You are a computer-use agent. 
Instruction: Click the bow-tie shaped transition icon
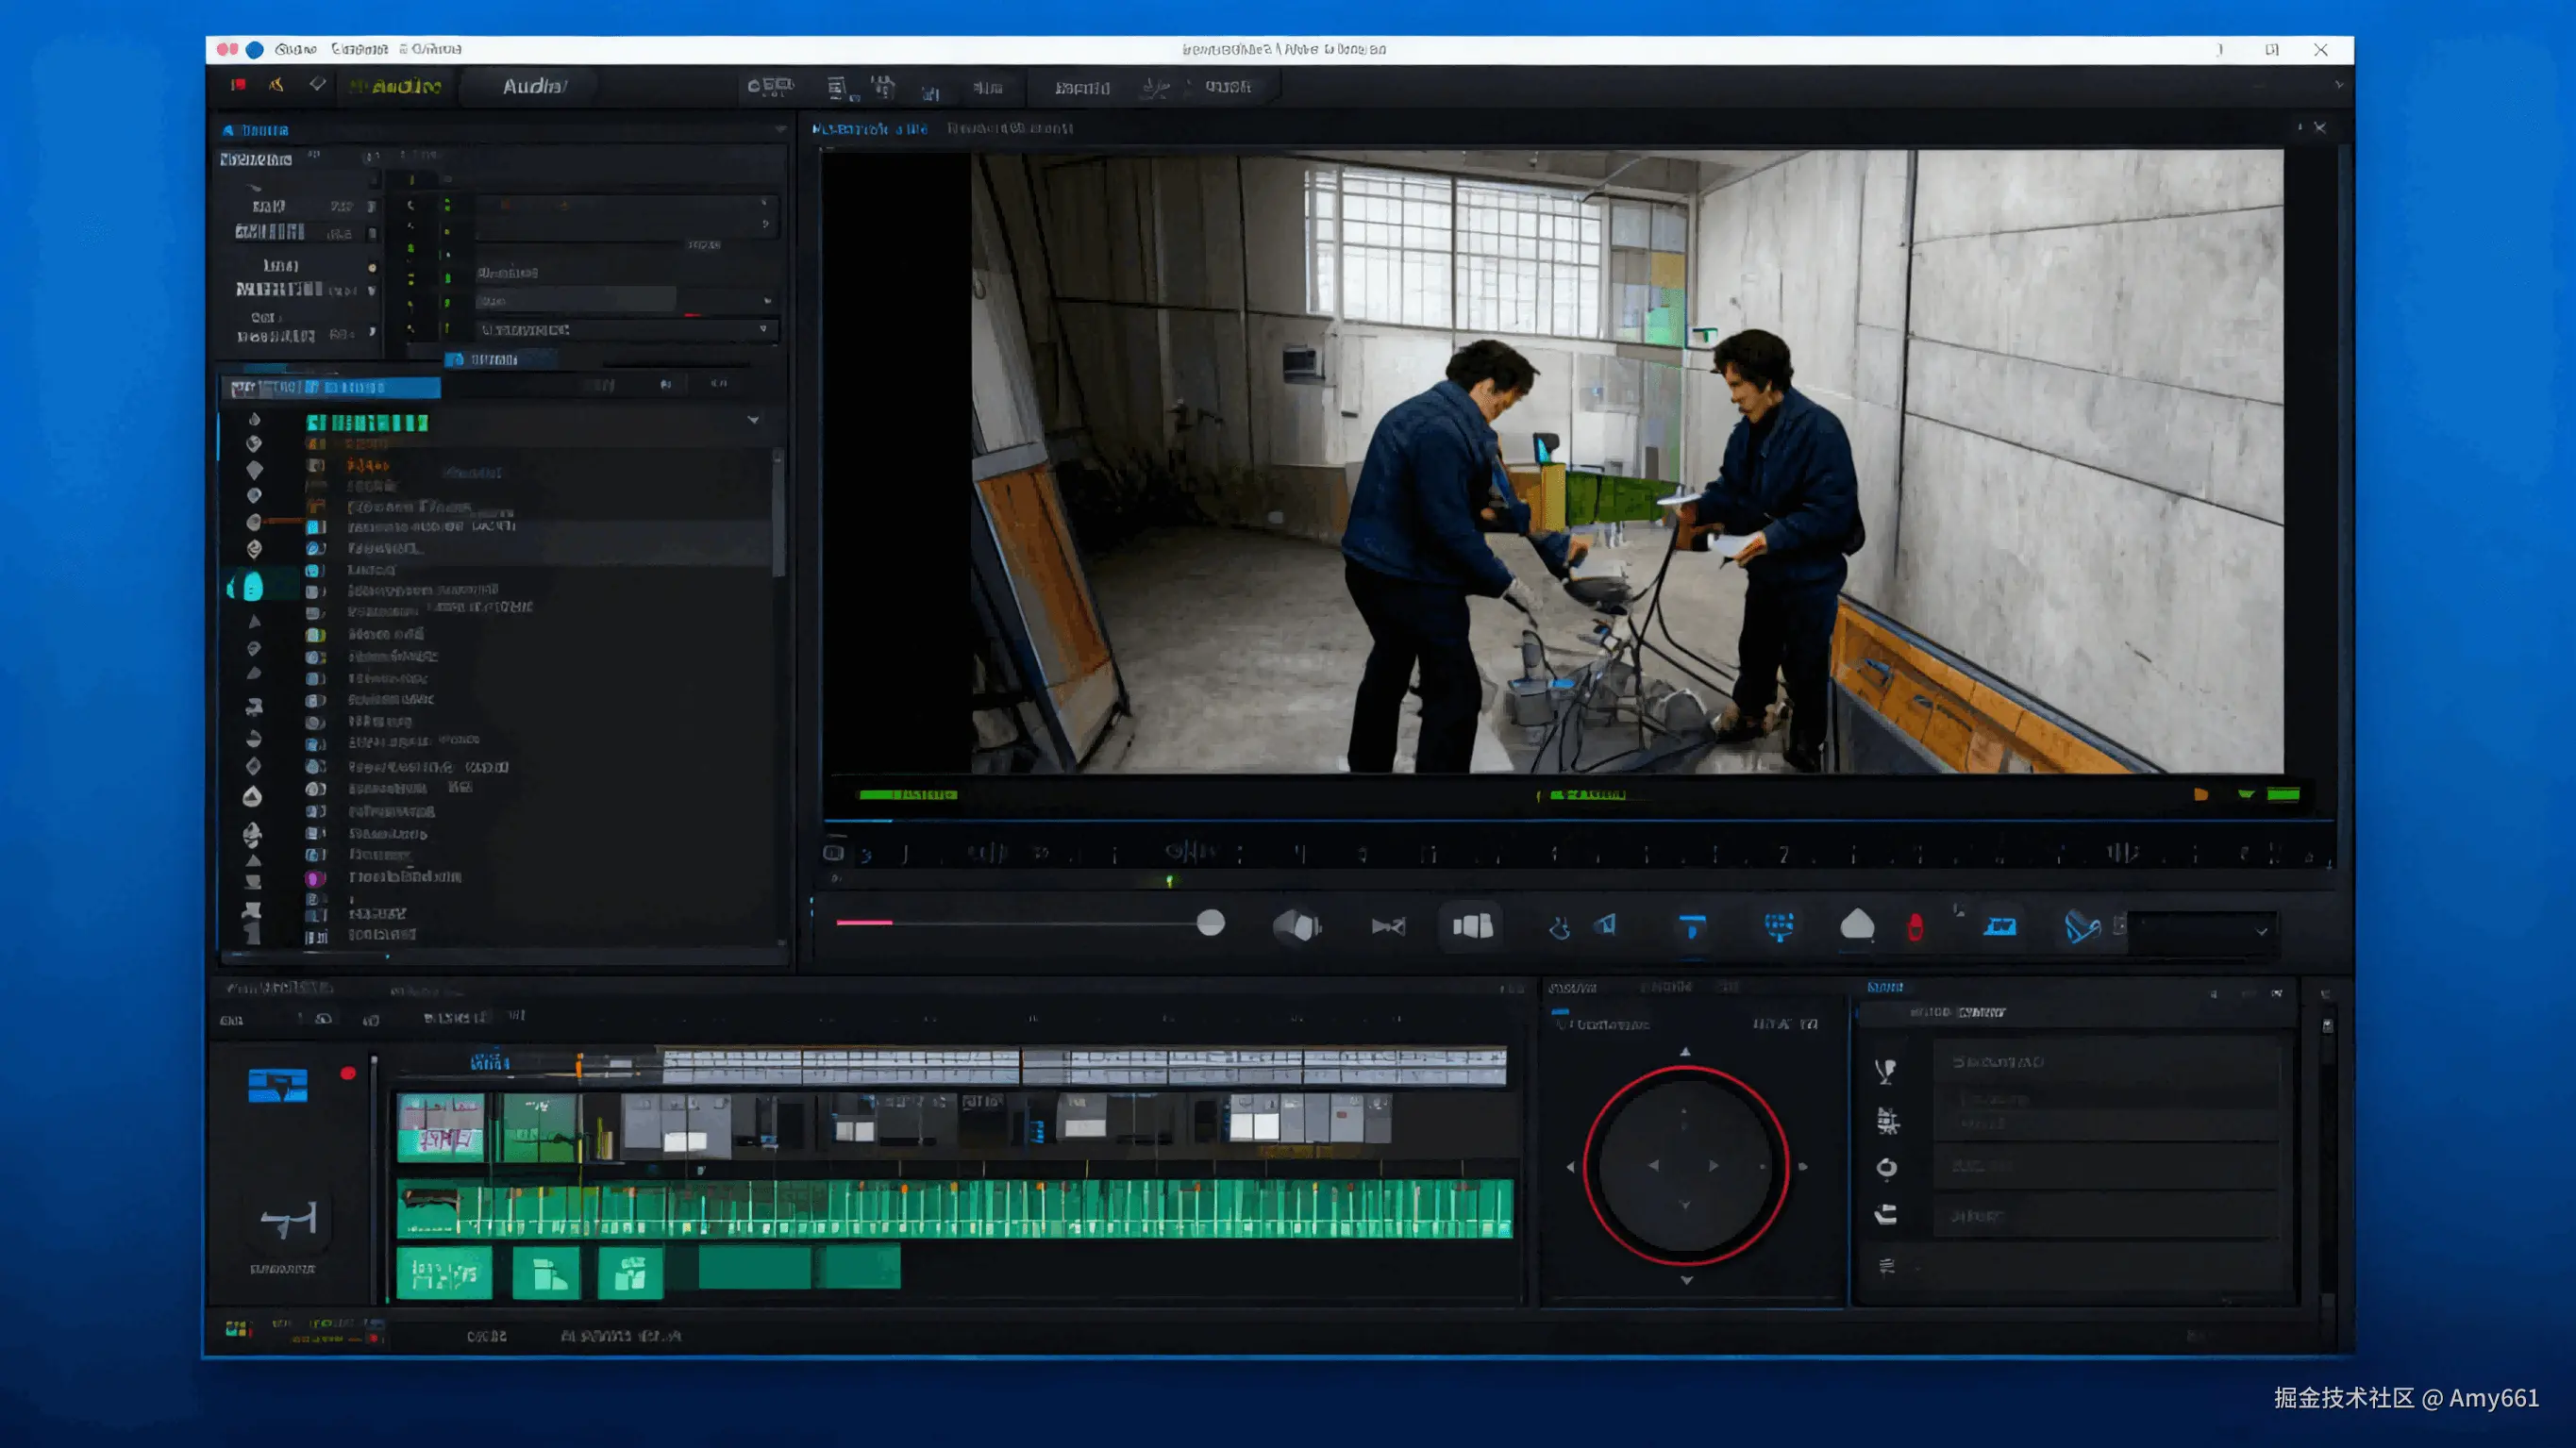pyautogui.click(x=1388, y=927)
